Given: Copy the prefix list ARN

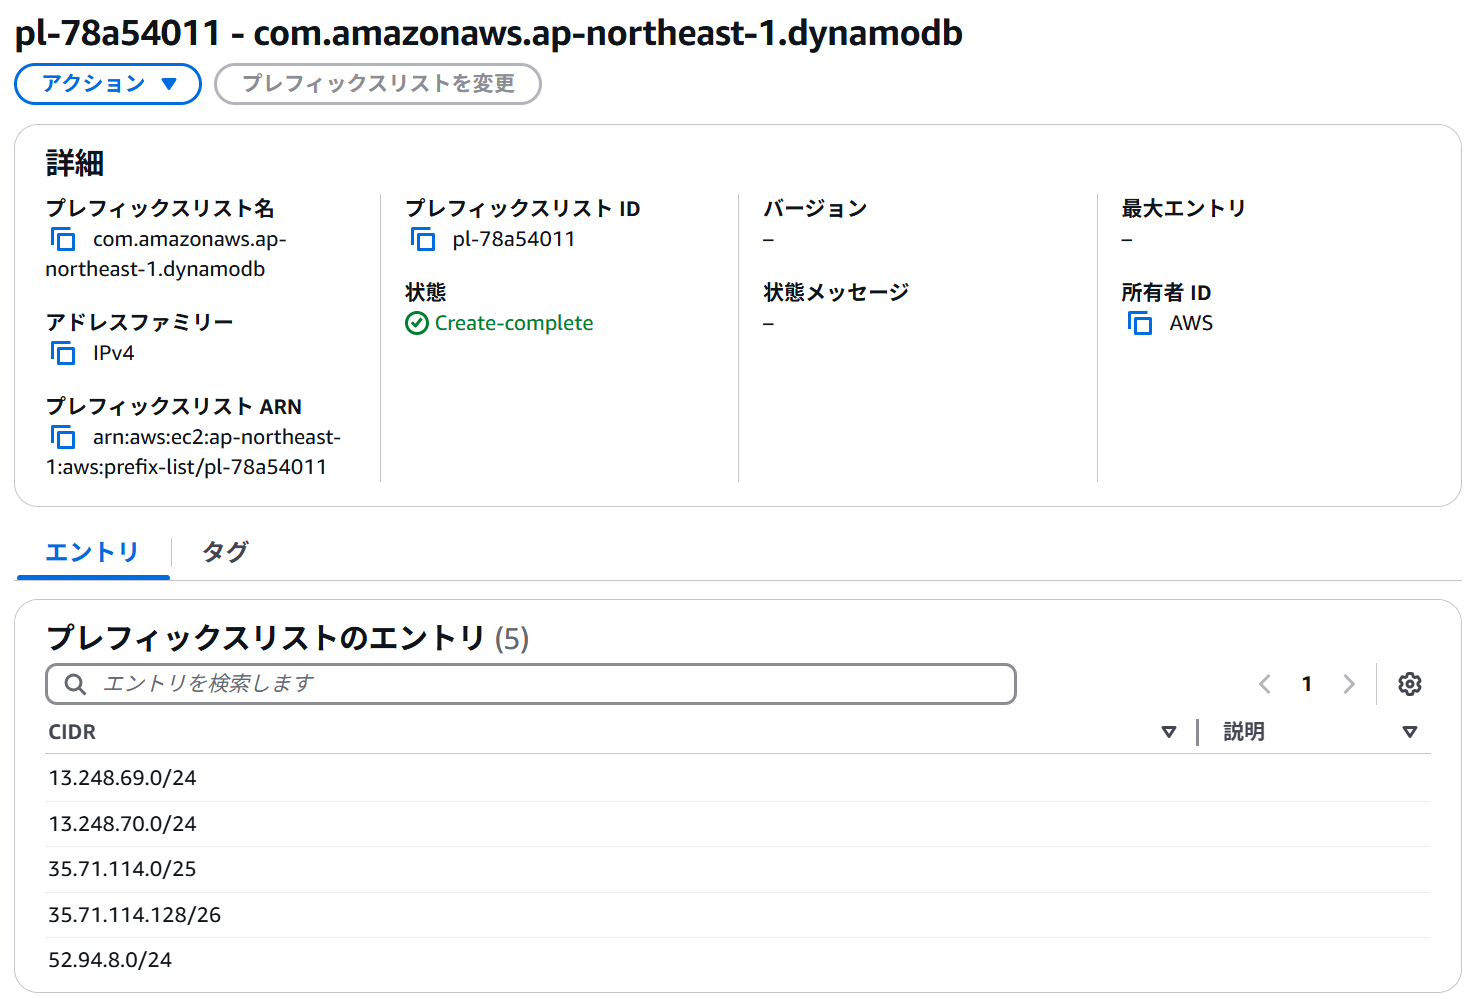Looking at the screenshot, I should coord(63,438).
